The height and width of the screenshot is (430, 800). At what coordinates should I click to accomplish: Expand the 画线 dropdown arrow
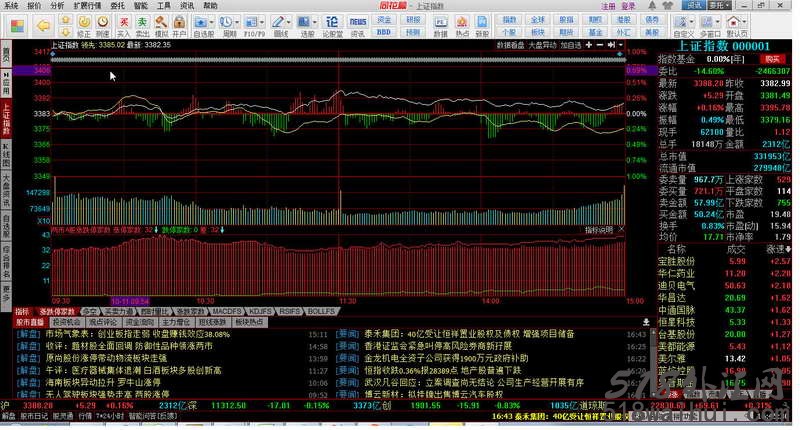pos(289,22)
